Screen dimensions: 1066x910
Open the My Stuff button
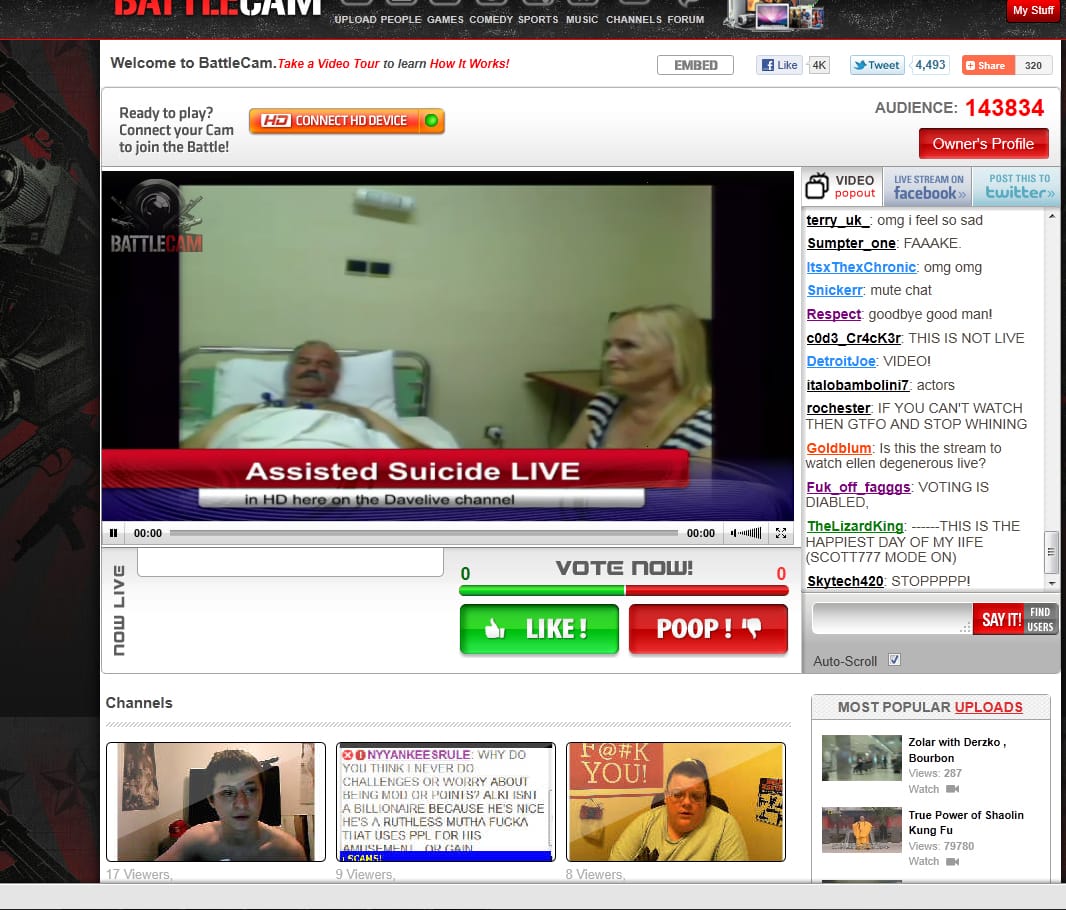pyautogui.click(x=1033, y=11)
